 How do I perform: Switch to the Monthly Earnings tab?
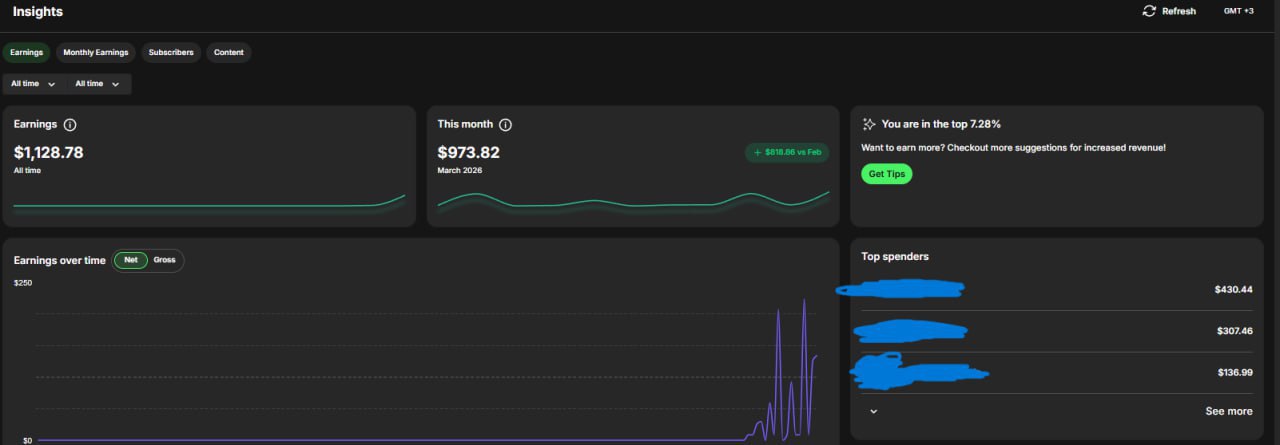pyautogui.click(x=96, y=52)
